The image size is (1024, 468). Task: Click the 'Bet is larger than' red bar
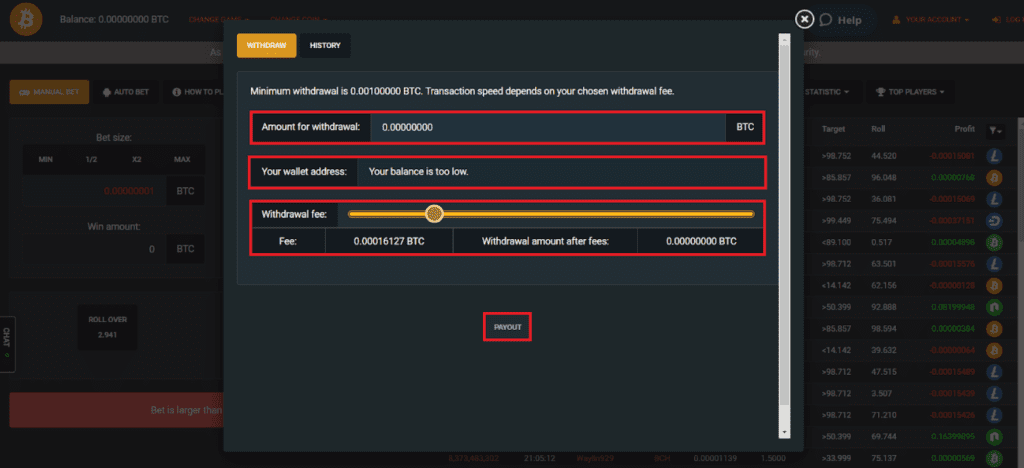(x=116, y=411)
